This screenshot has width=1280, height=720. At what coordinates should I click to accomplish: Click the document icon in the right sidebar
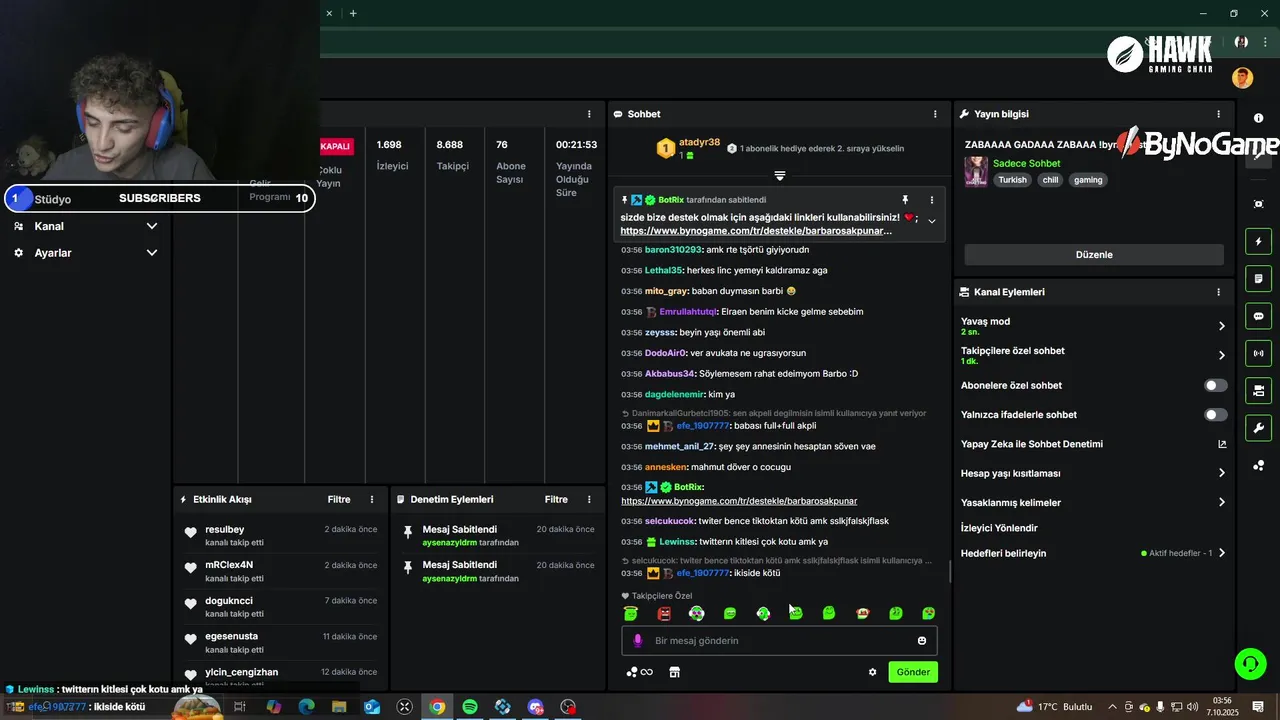pyautogui.click(x=1258, y=278)
